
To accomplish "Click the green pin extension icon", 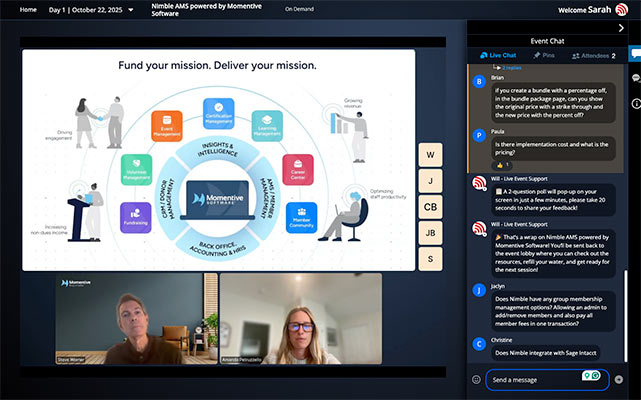I will [x=587, y=375].
